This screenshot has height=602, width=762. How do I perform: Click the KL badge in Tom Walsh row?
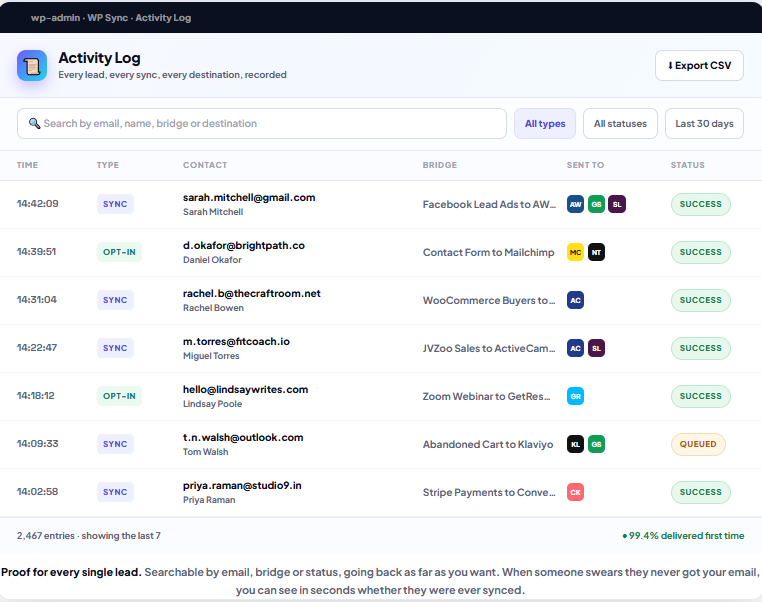pos(575,444)
